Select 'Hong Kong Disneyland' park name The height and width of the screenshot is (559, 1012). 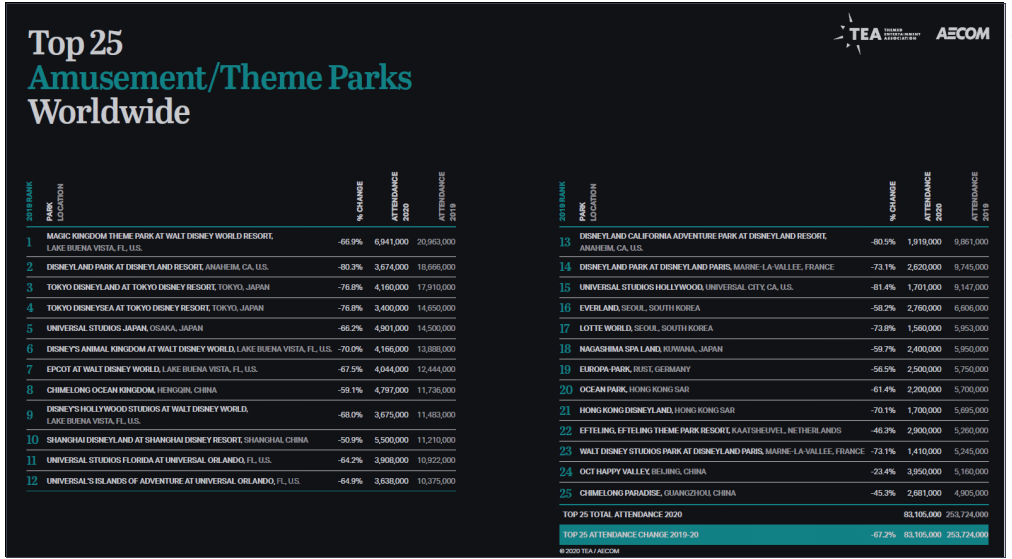(x=625, y=410)
